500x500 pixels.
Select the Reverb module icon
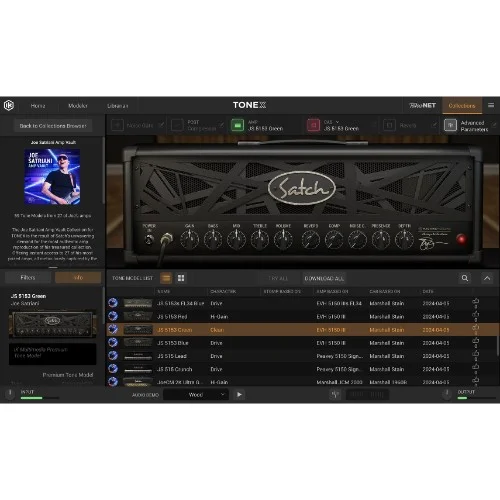[x=389, y=125]
